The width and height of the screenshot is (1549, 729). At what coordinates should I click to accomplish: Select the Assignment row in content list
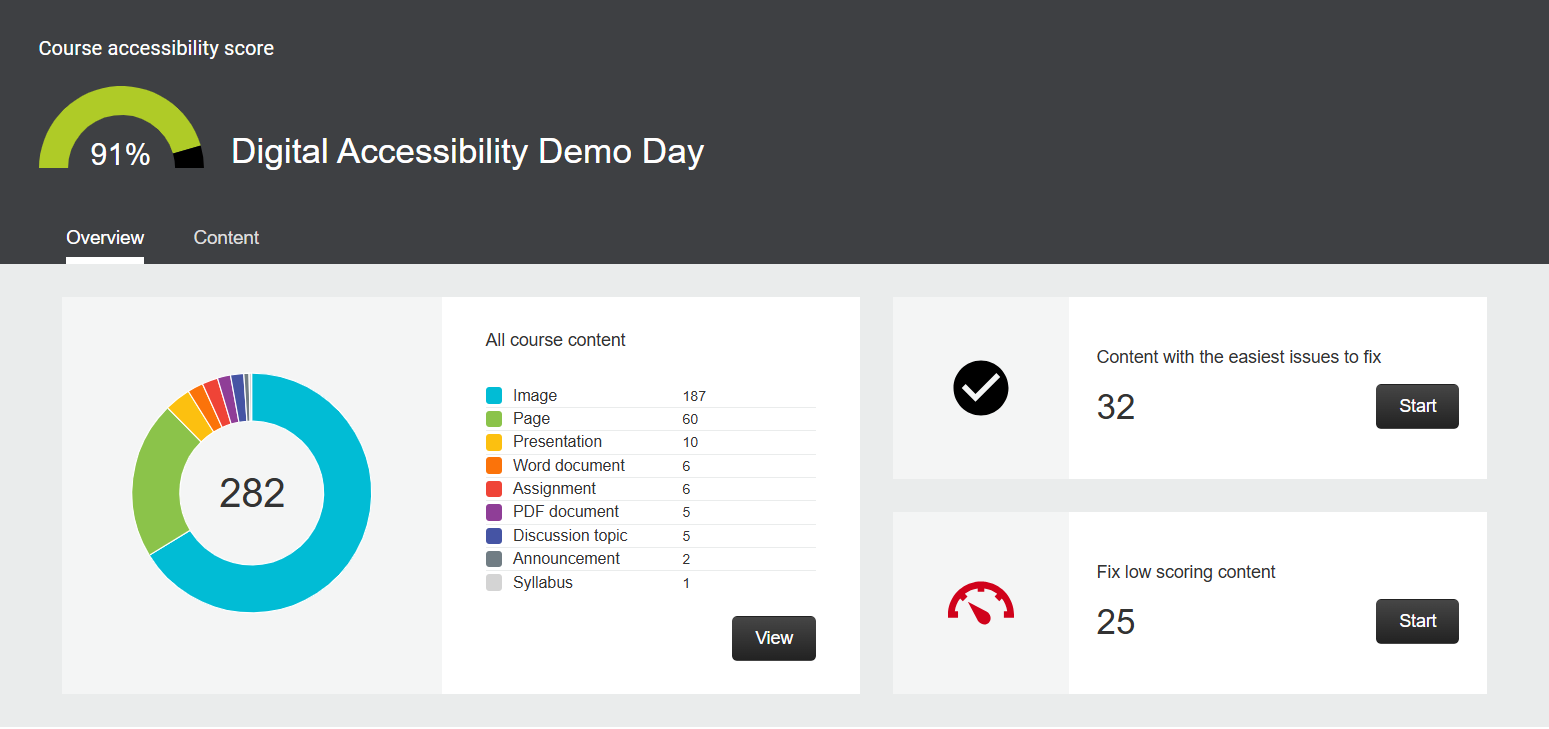554,489
